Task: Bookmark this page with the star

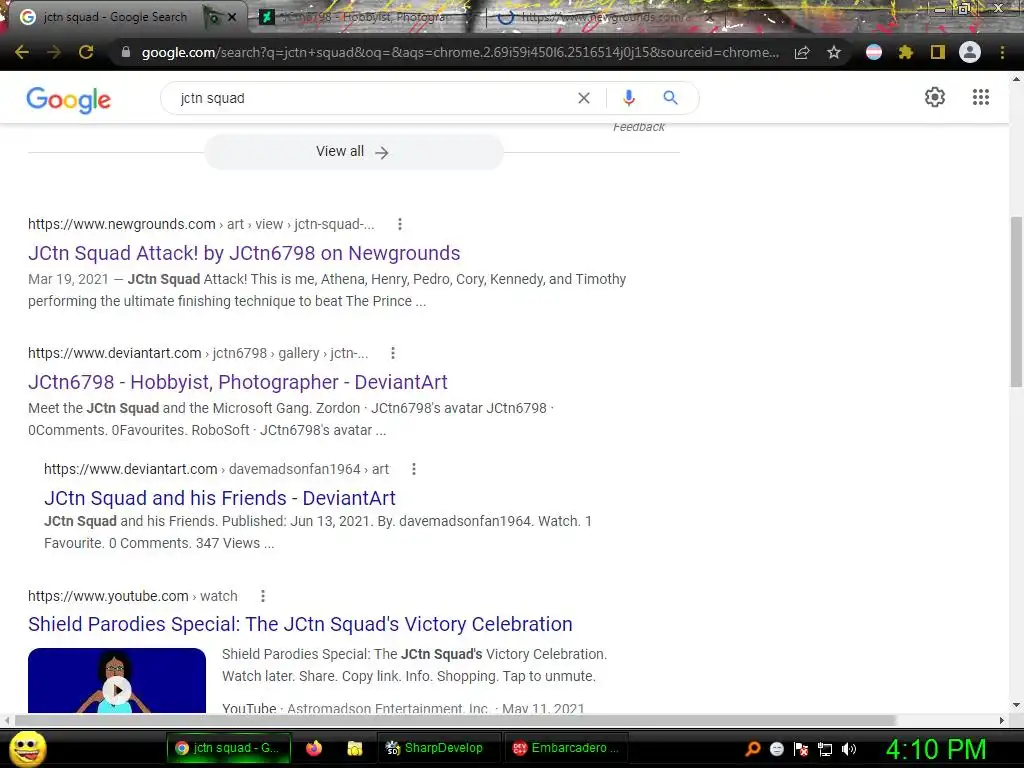Action: click(834, 52)
